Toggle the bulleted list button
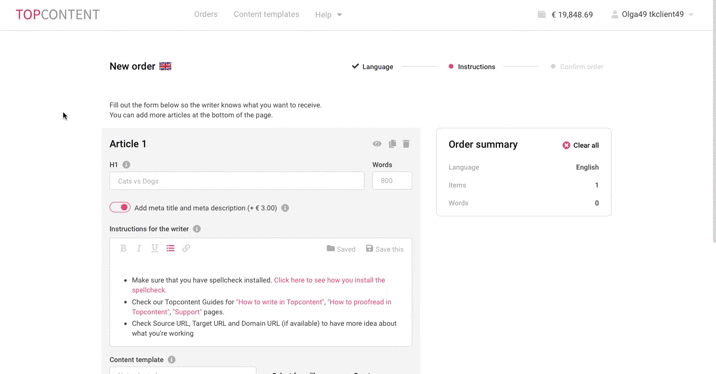Viewport: 716px width, 374px height. tap(170, 248)
